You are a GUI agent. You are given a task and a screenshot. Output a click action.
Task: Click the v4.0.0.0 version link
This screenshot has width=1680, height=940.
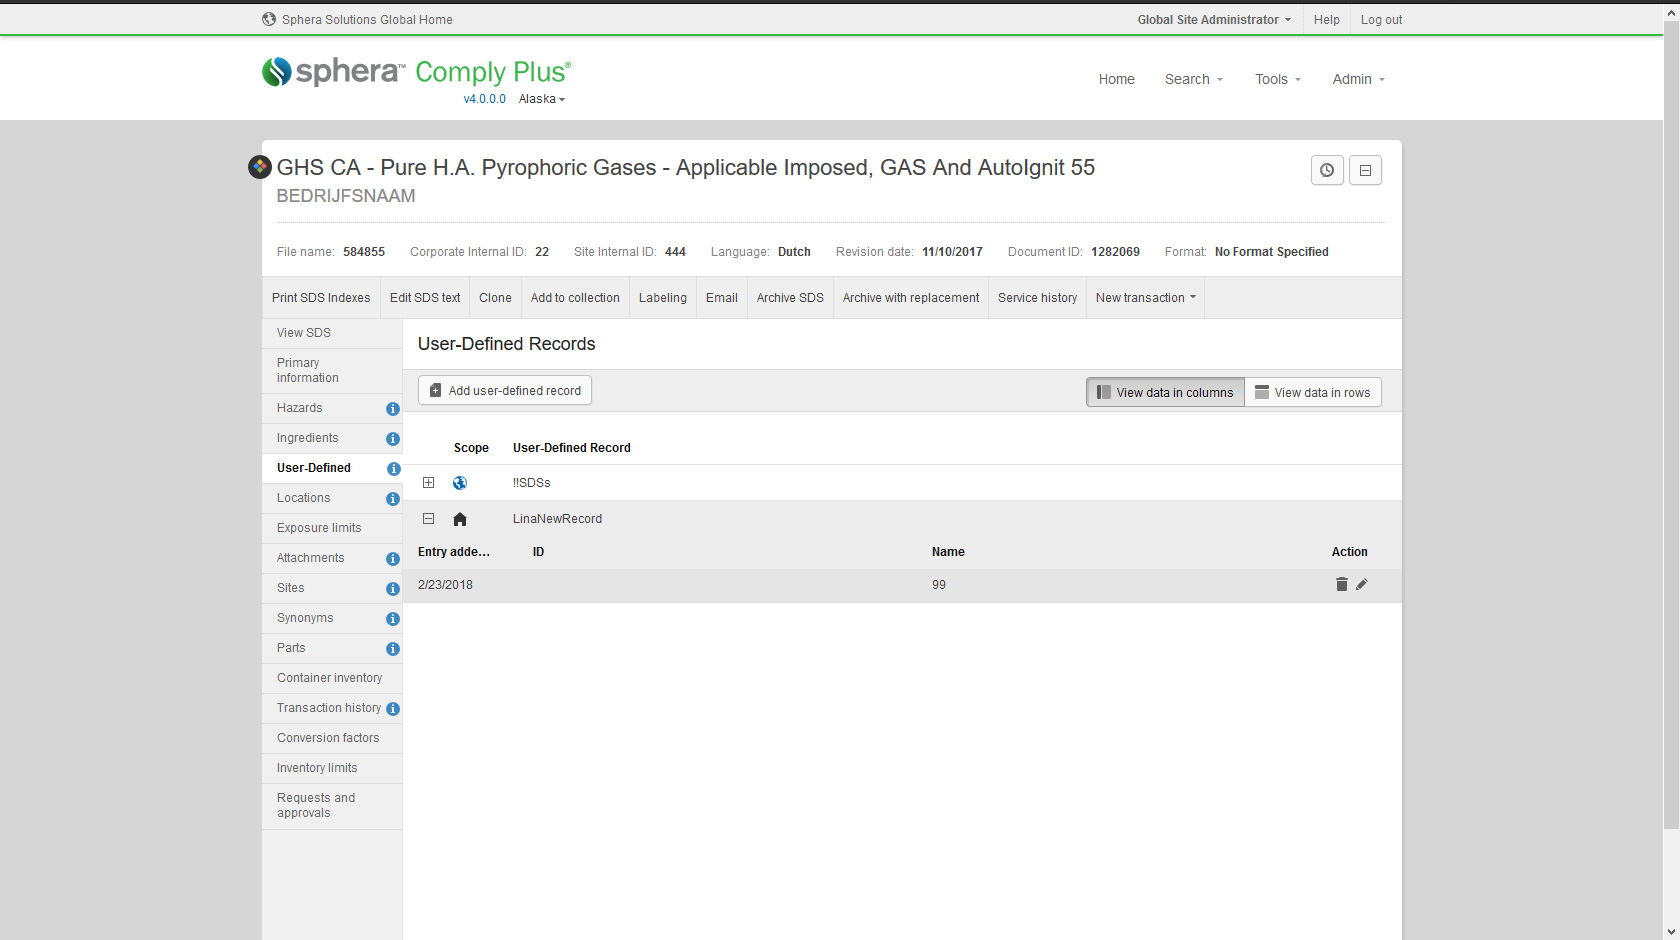[x=485, y=99]
